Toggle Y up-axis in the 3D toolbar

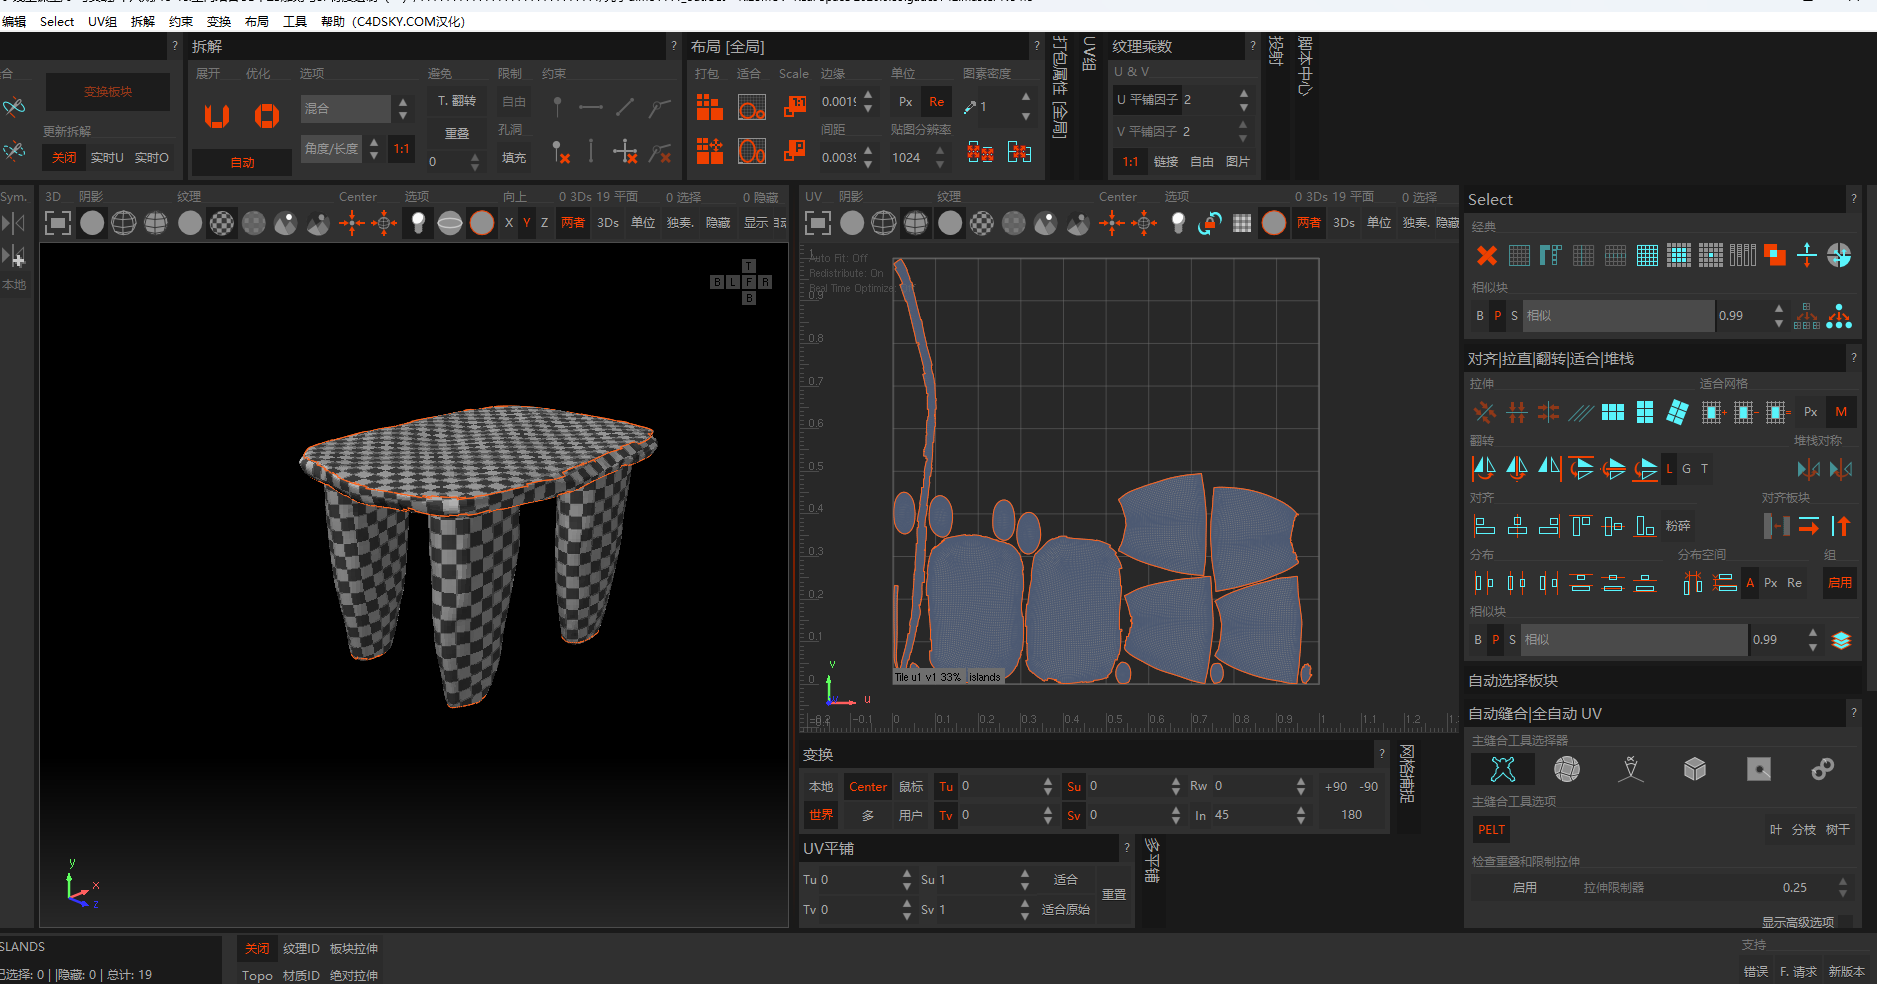pyautogui.click(x=526, y=223)
